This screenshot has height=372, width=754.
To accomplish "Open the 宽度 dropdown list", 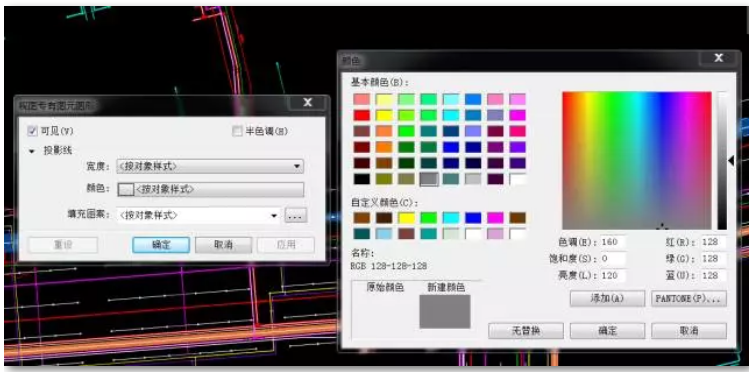I will pos(210,167).
